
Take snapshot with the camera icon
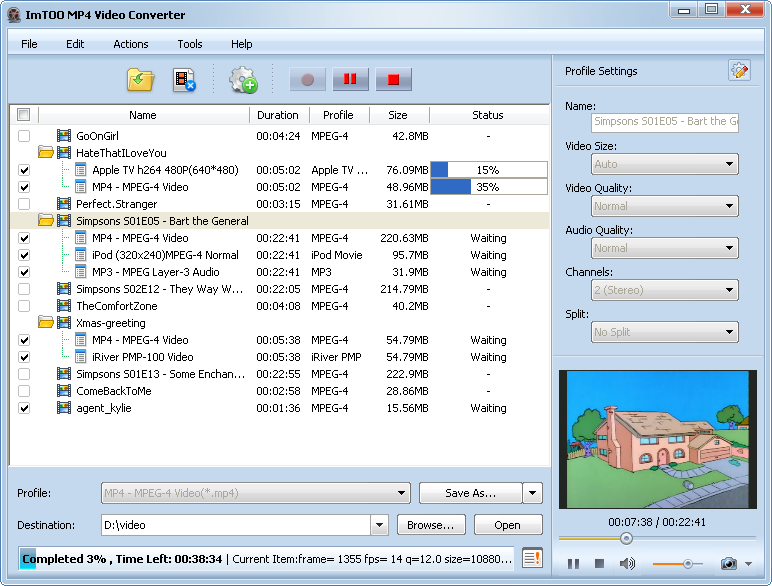(729, 564)
